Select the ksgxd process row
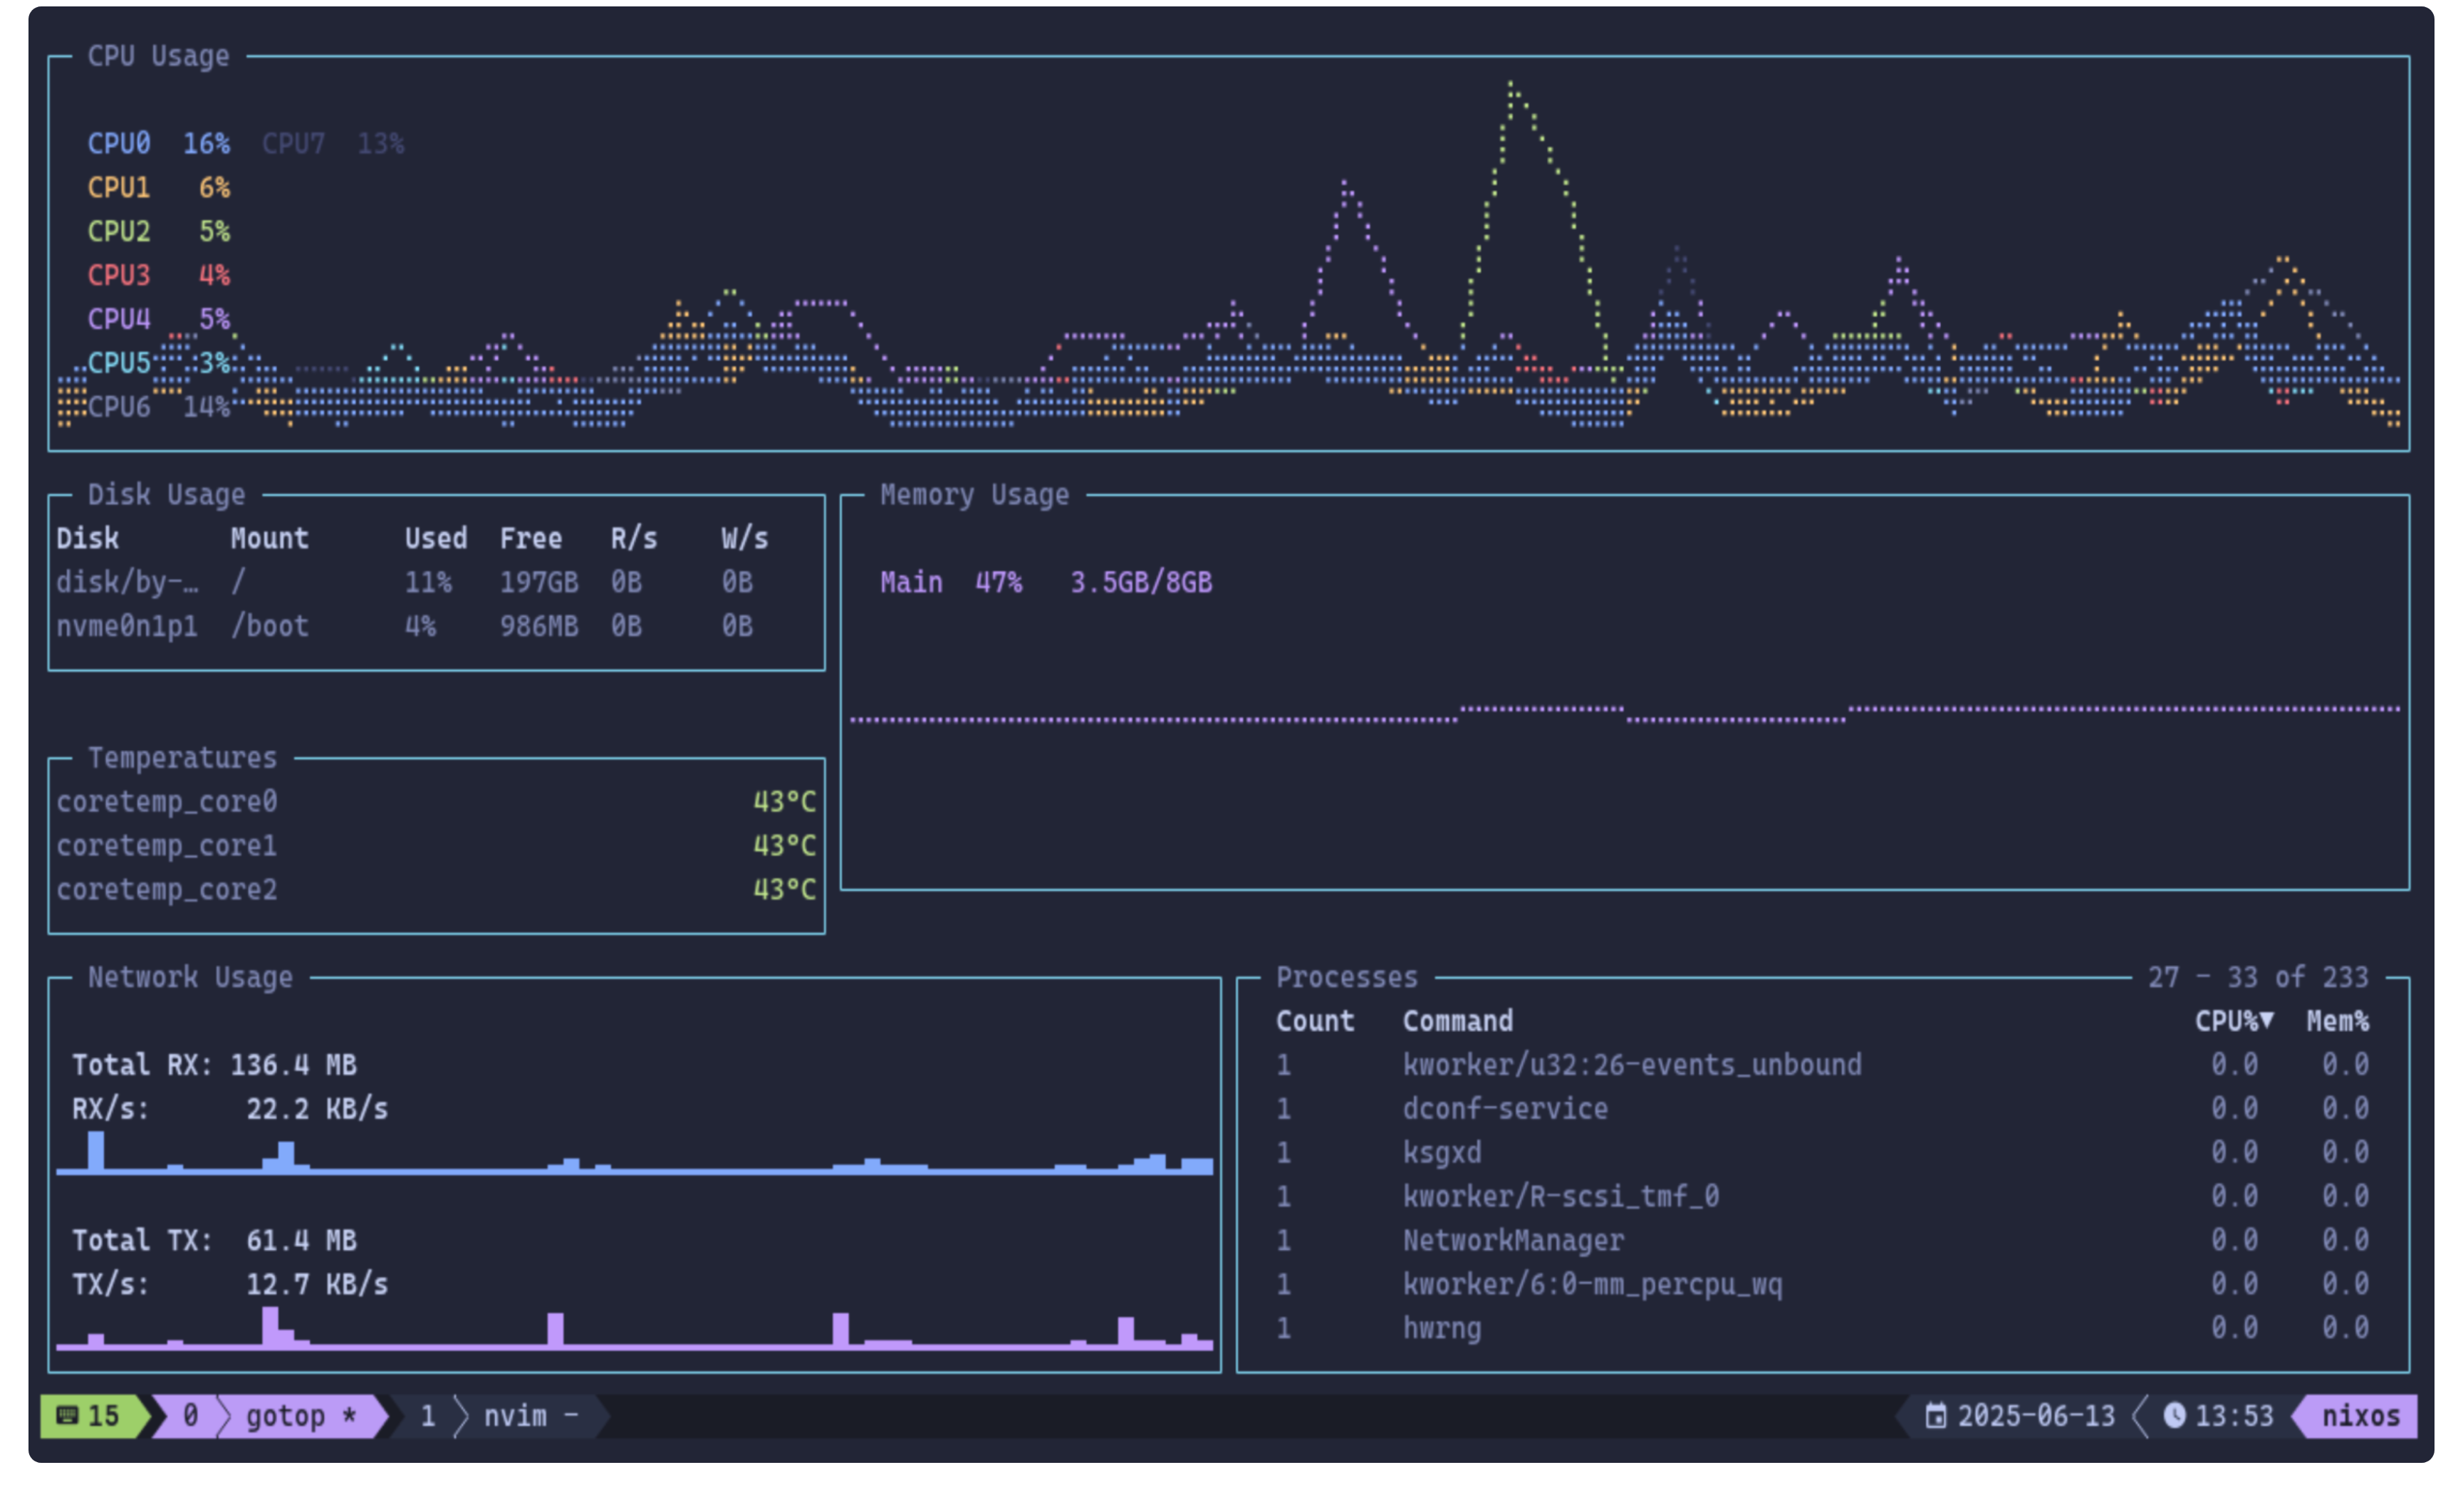This screenshot has height=1512, width=2463. click(1822, 1152)
